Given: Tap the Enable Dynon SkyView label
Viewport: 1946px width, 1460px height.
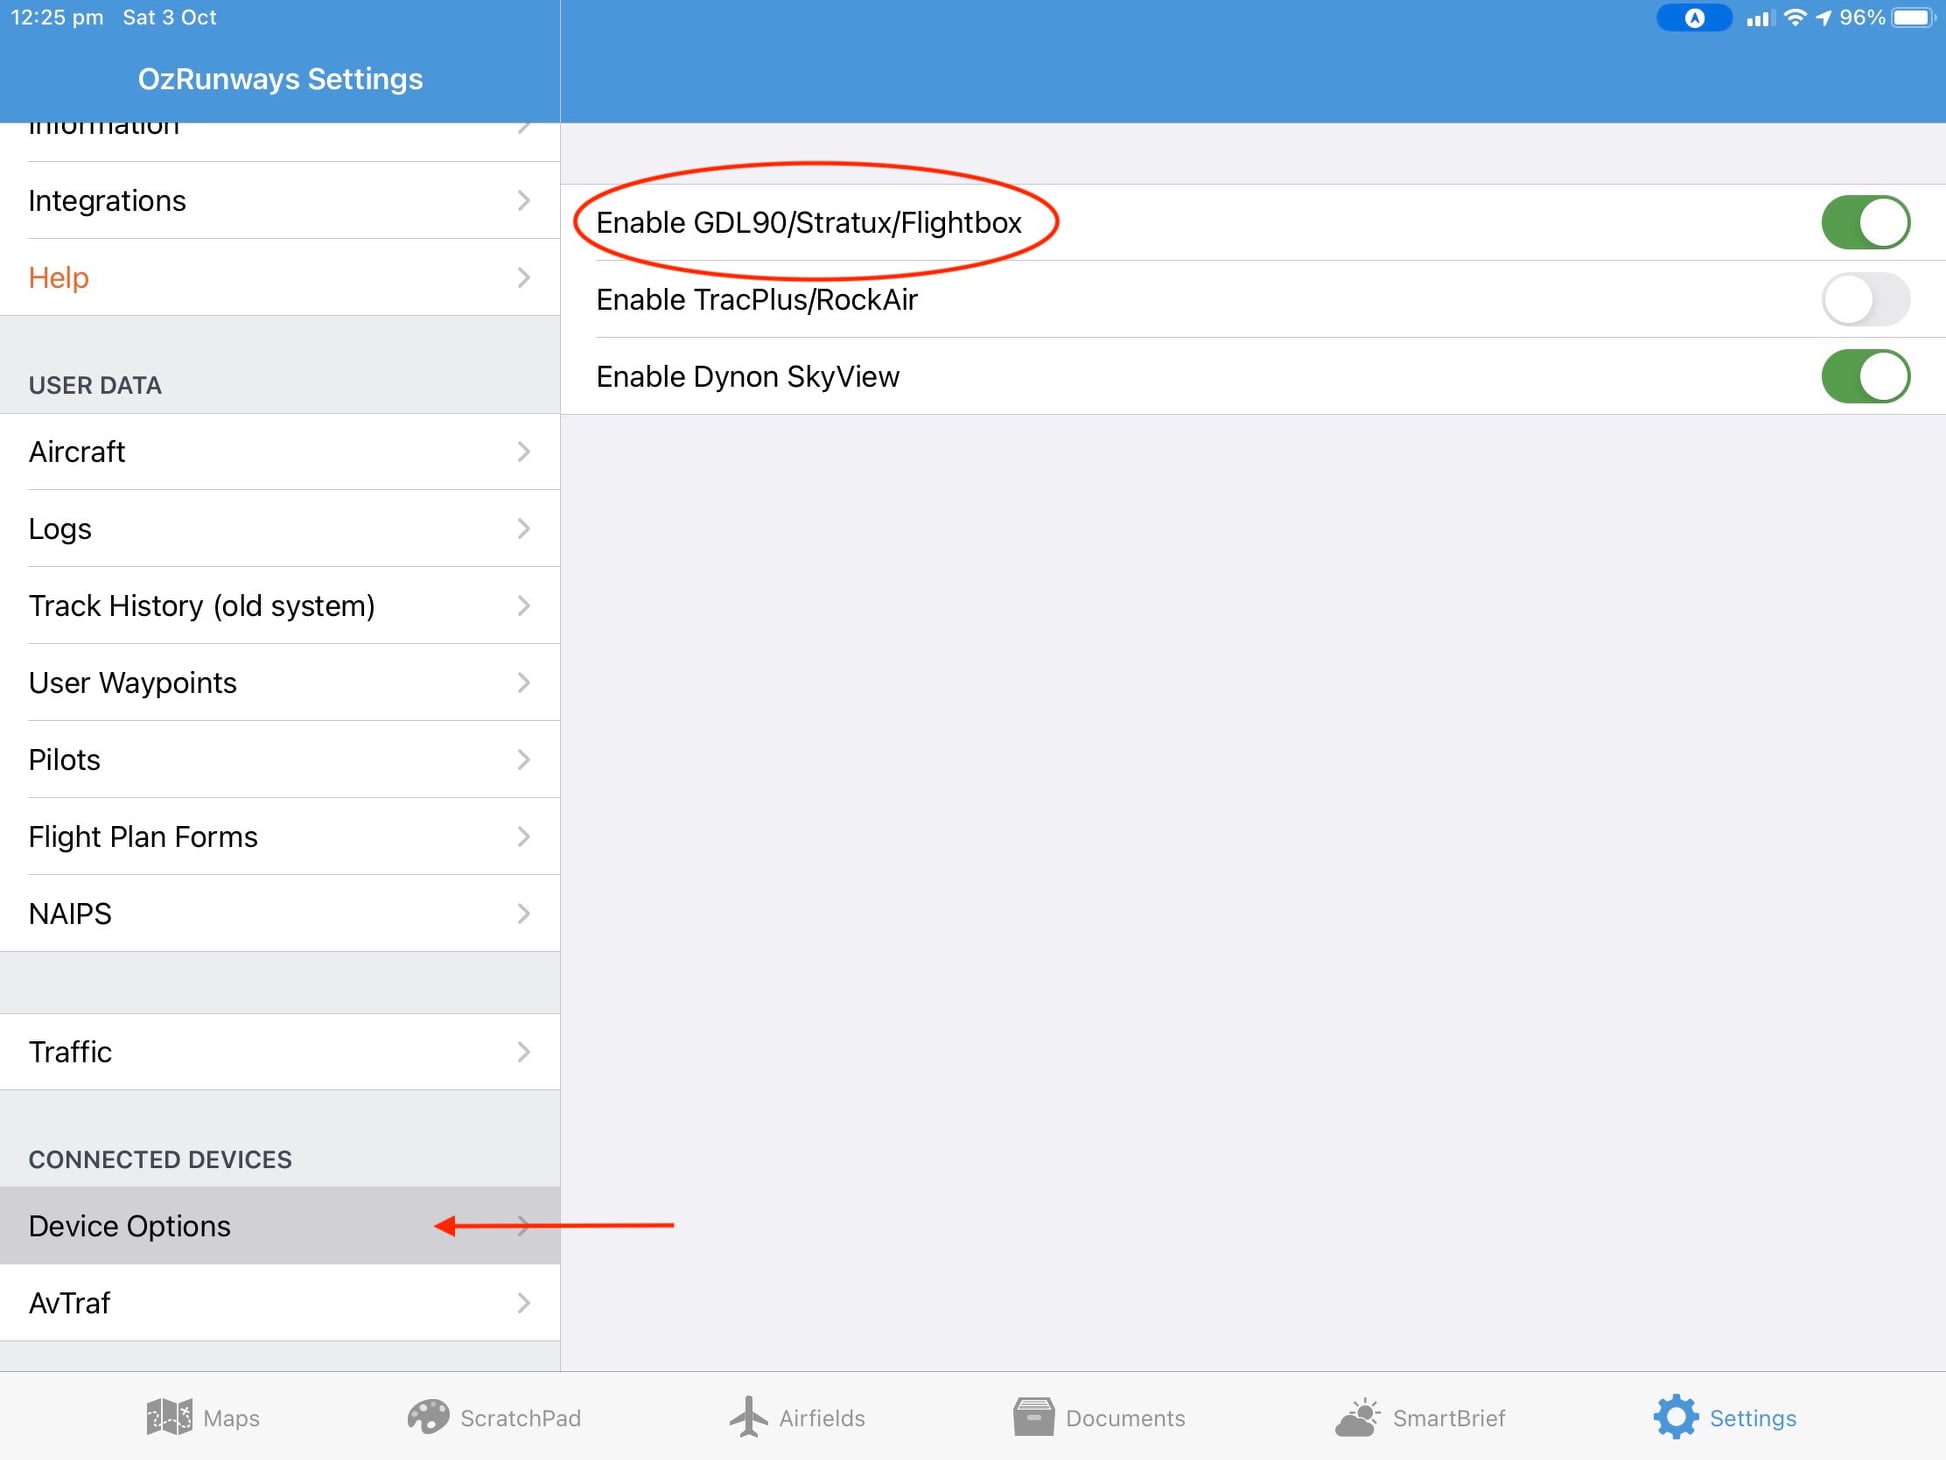Looking at the screenshot, I should pos(748,376).
